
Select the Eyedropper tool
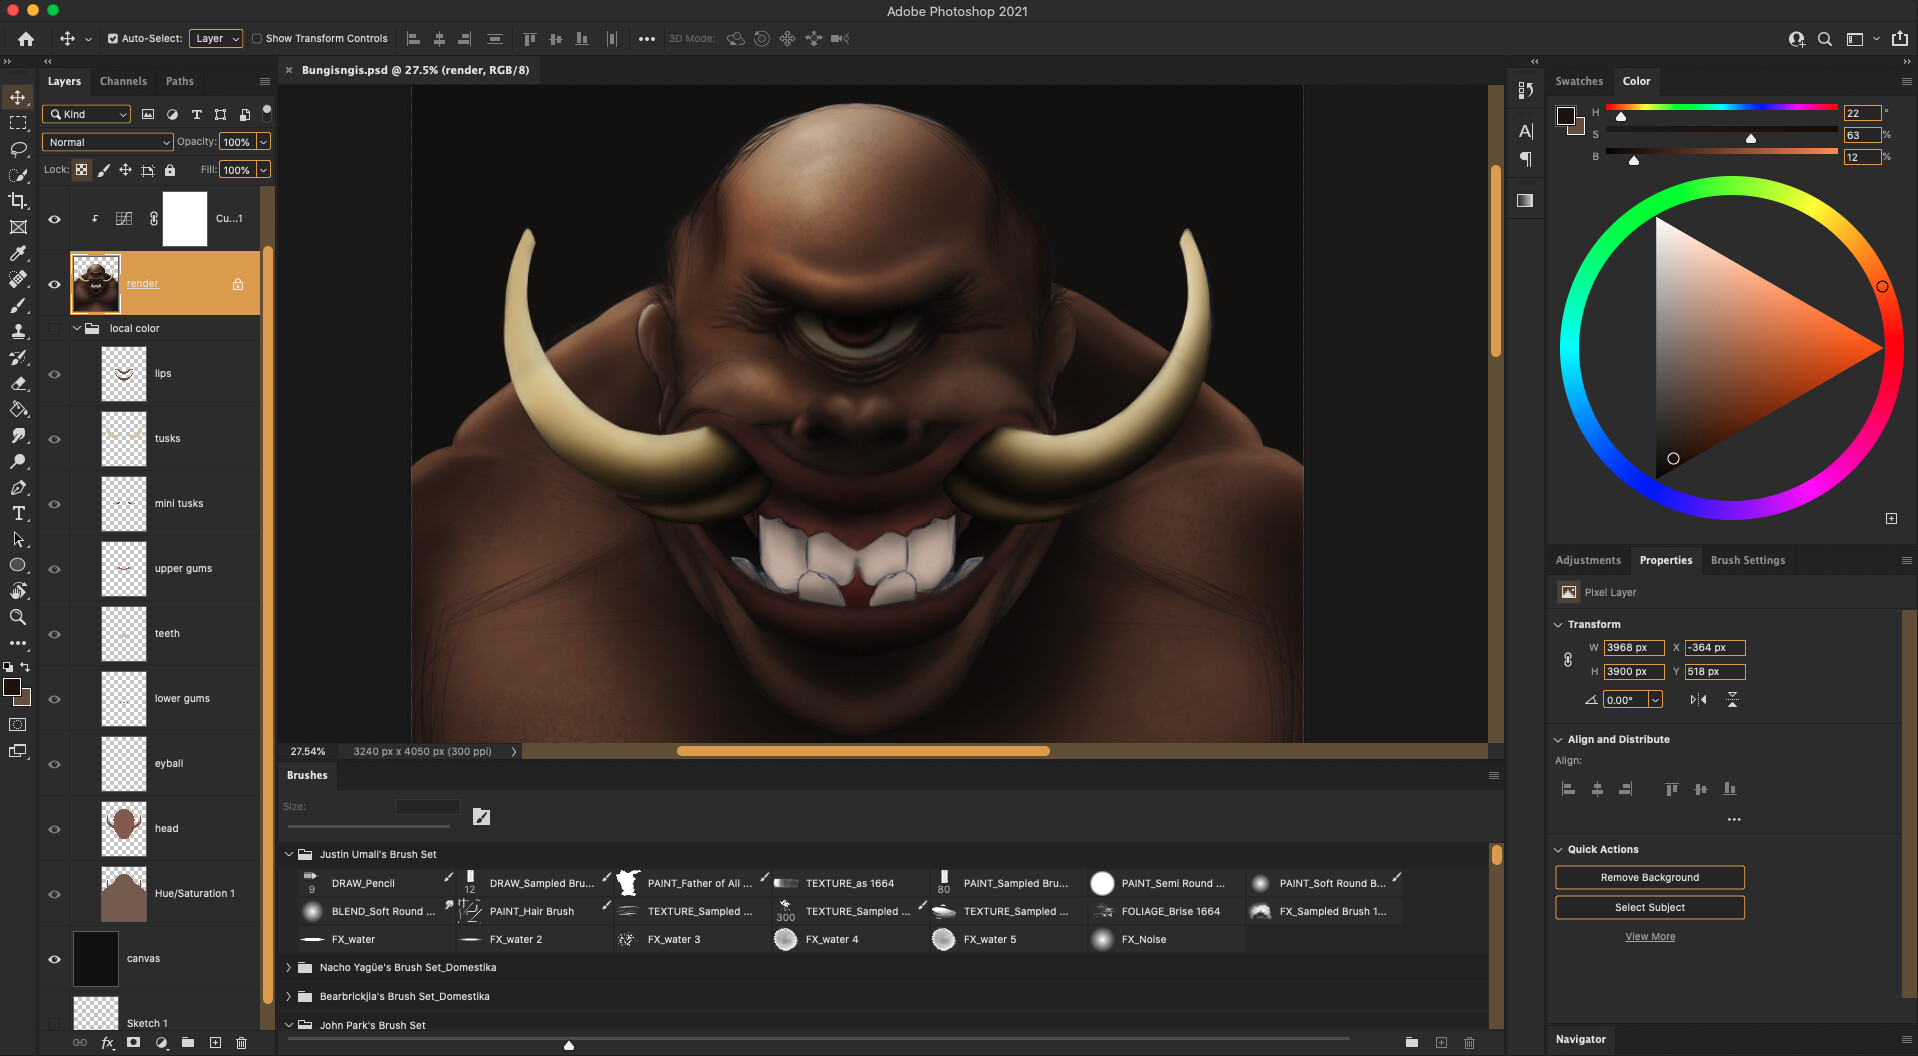point(18,253)
